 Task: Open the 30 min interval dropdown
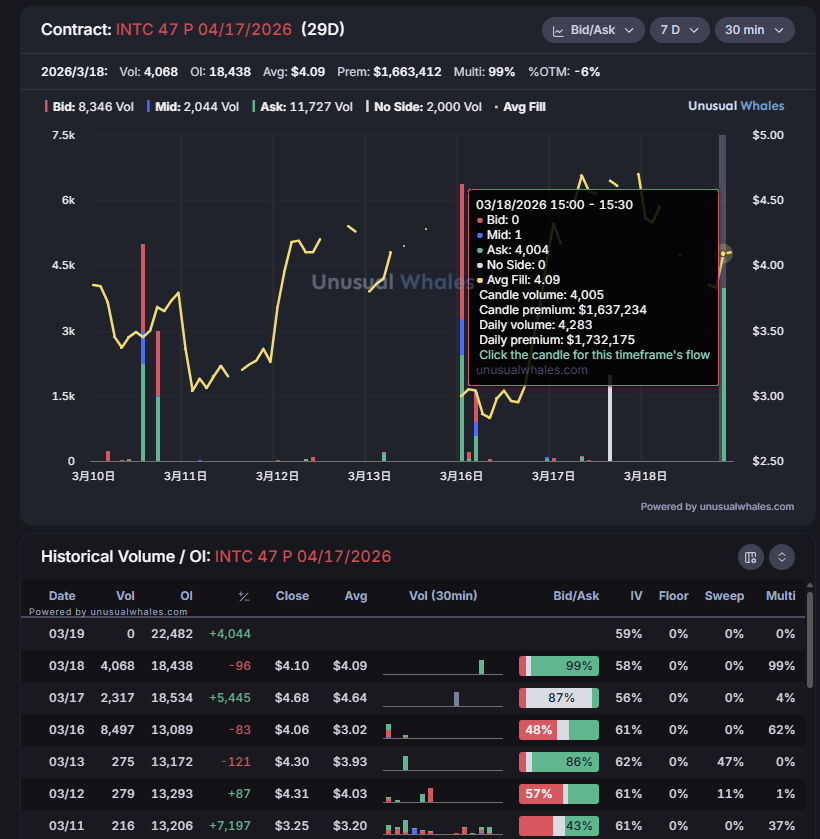pyautogui.click(x=754, y=30)
